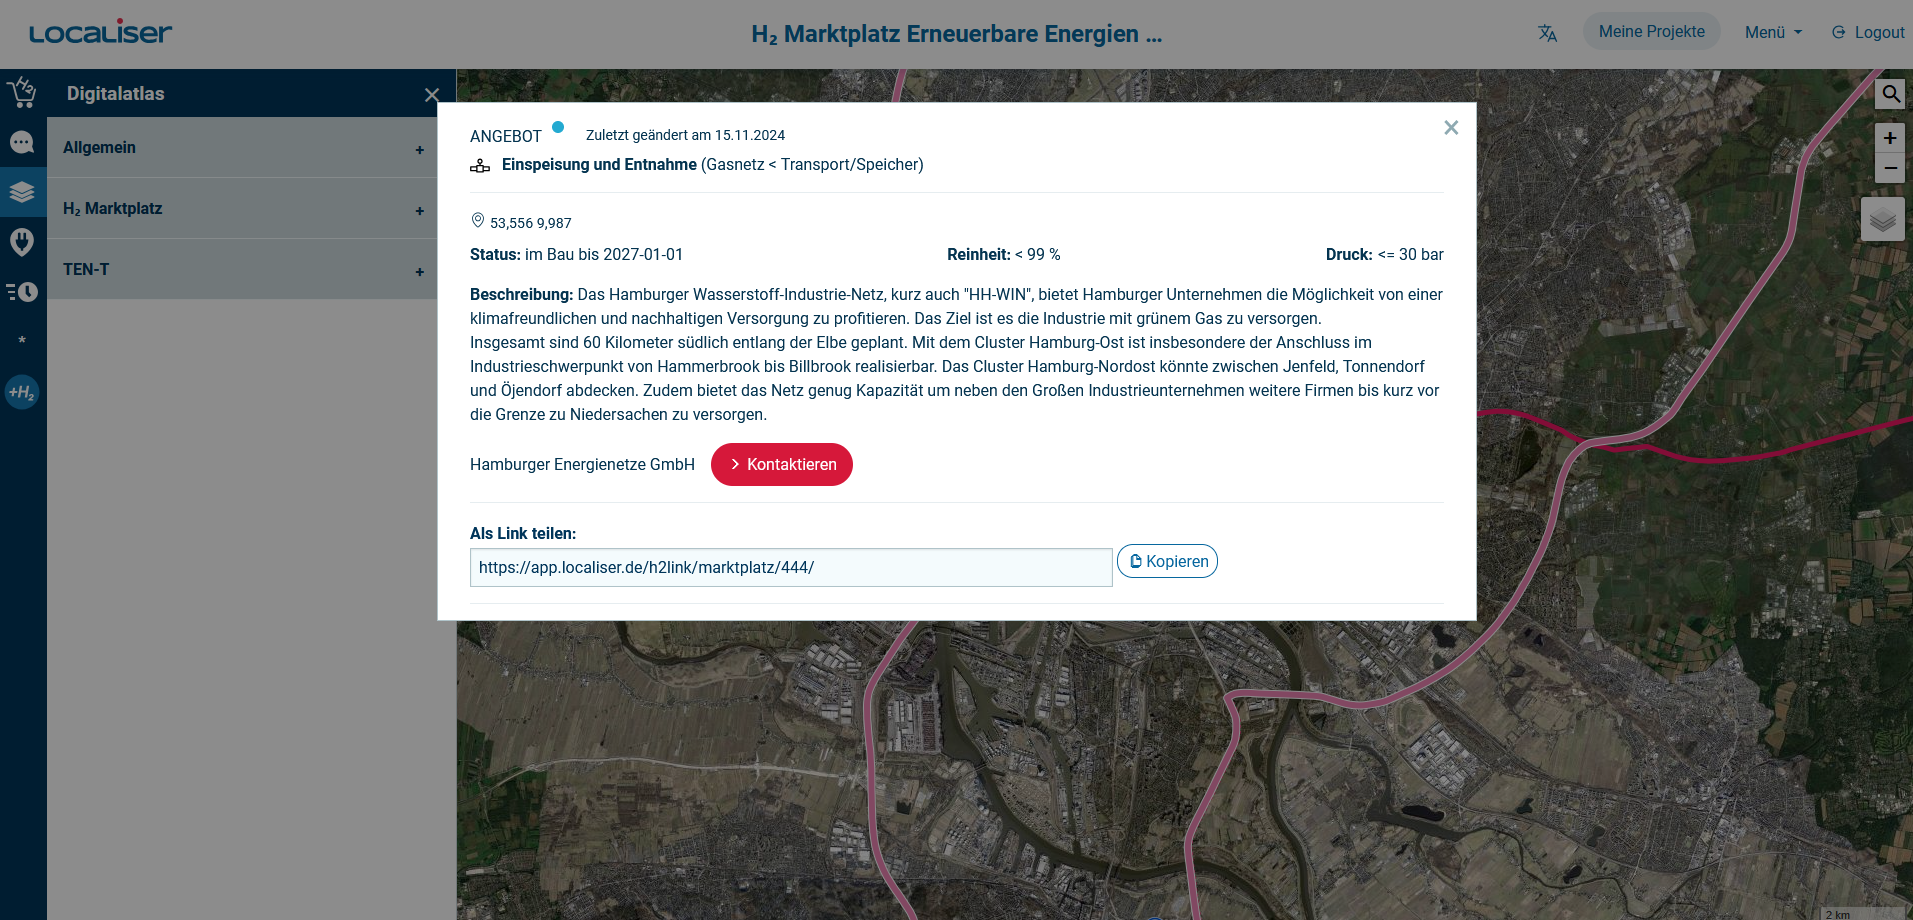Click the chat speech bubble sidebar icon
The image size is (1913, 920).
pos(22,143)
